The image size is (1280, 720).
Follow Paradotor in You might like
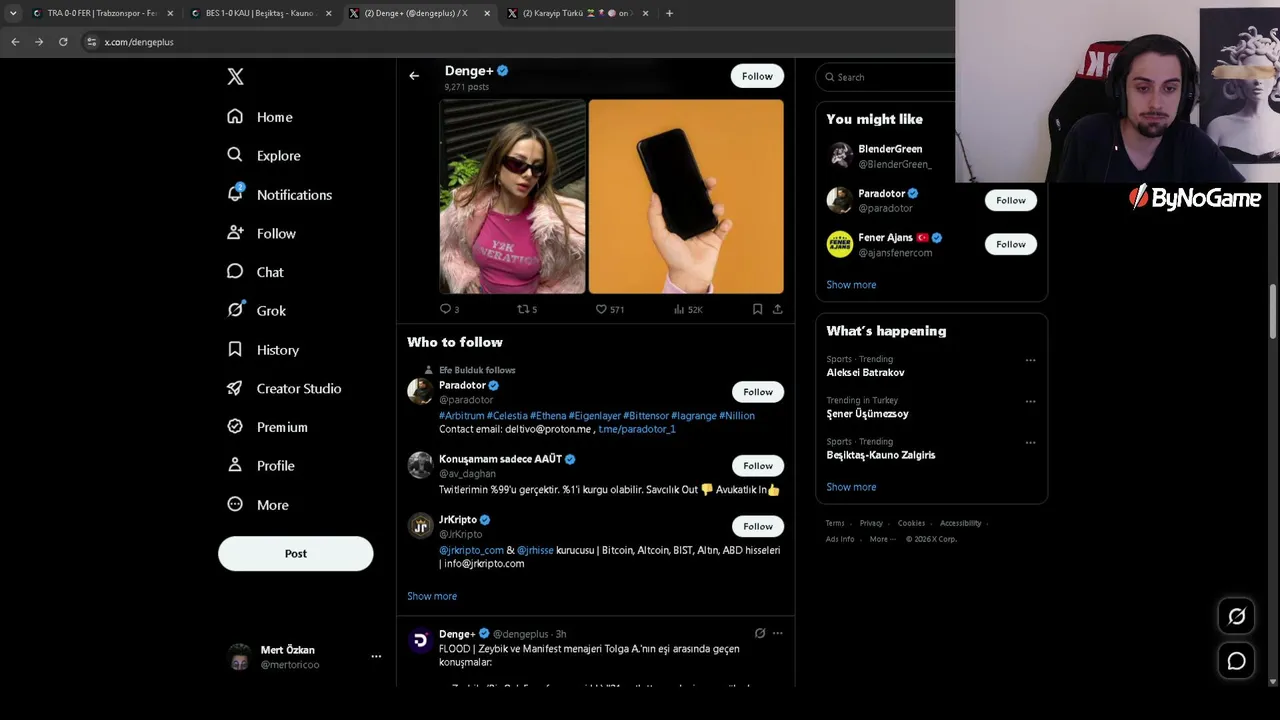[x=1011, y=200]
